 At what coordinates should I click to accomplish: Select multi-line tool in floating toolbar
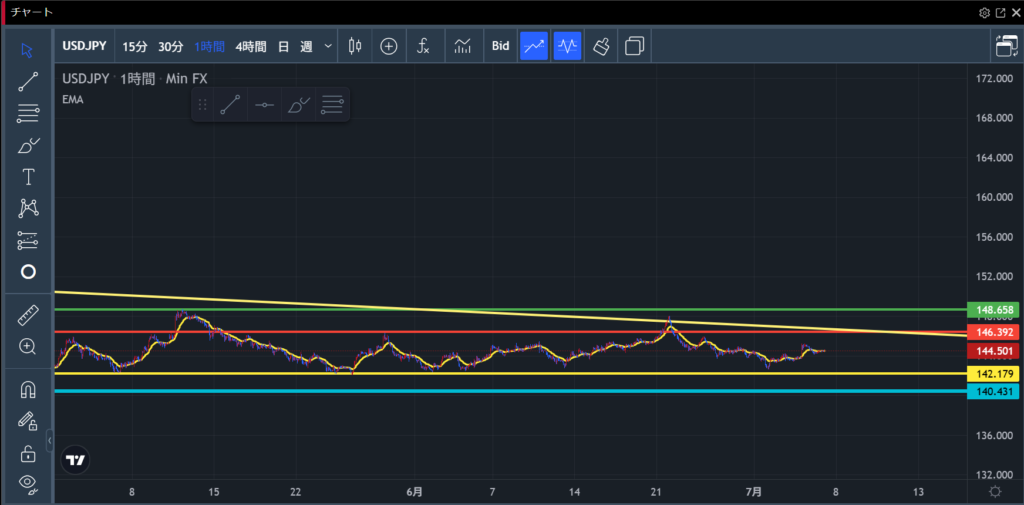point(332,105)
